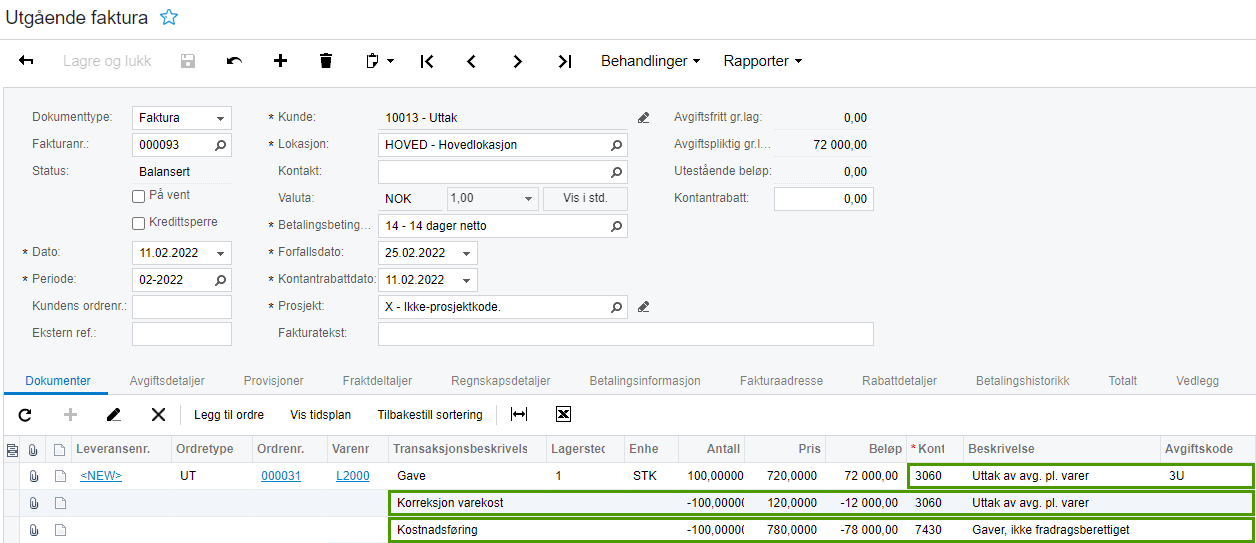Enable the På vent checkbox
This screenshot has width=1256, height=543.
139,196
